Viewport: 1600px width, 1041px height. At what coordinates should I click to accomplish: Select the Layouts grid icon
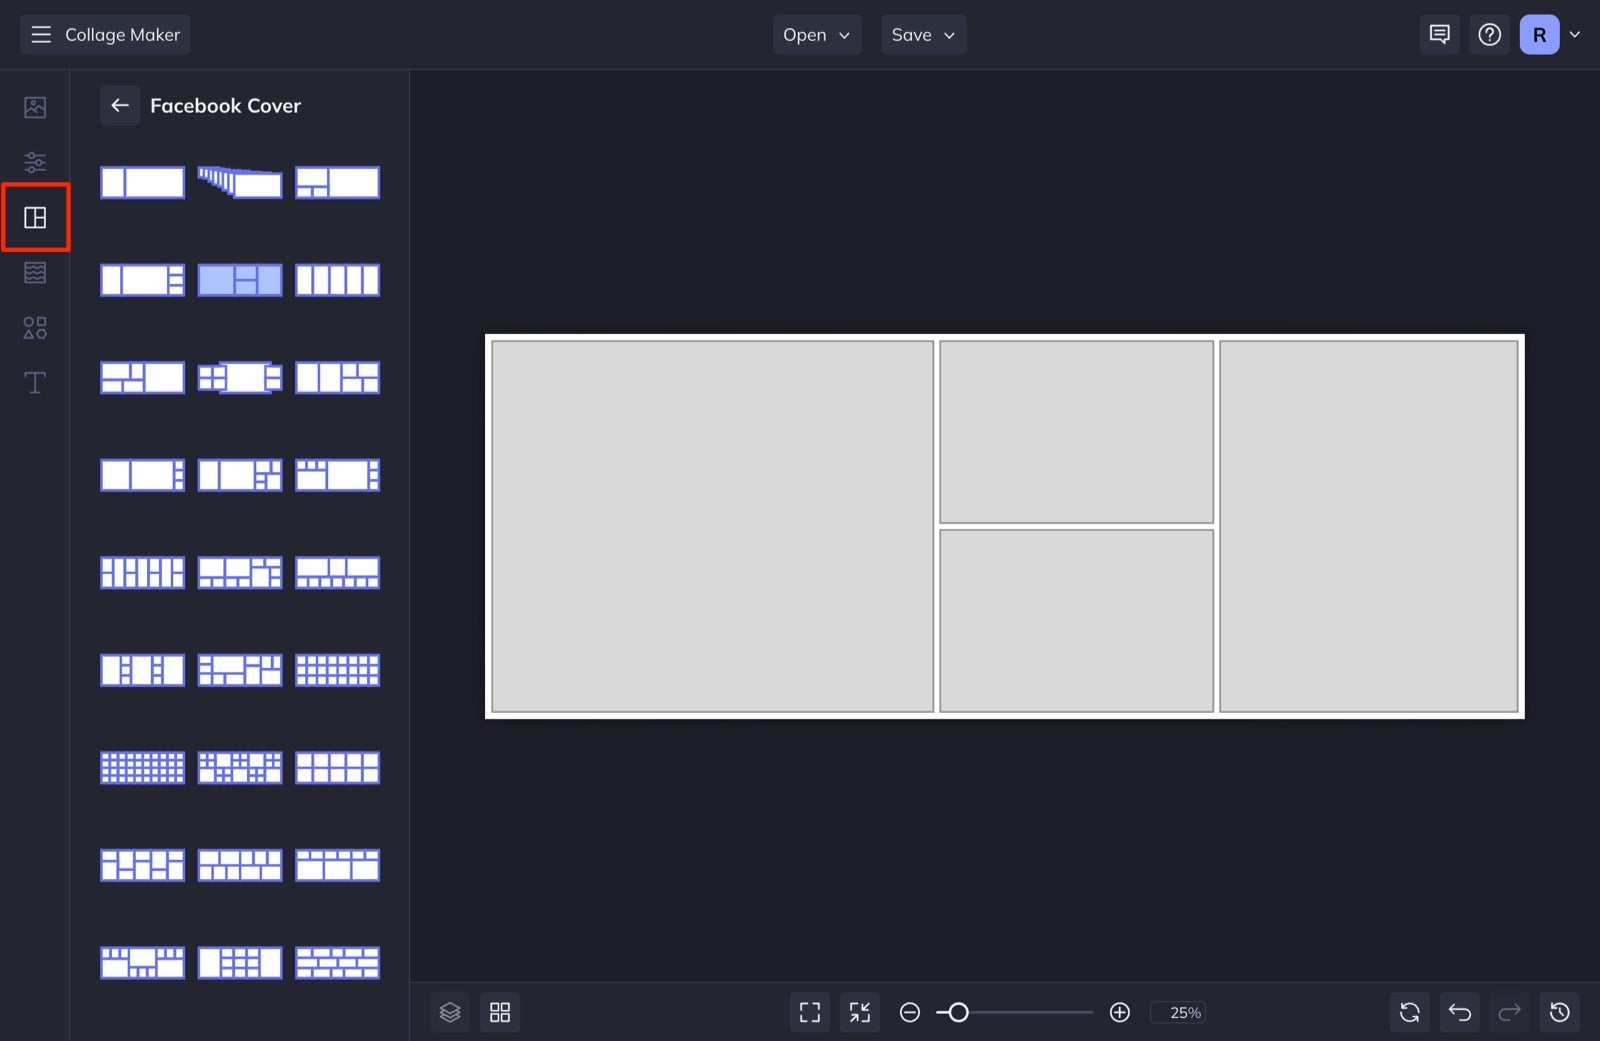[35, 217]
